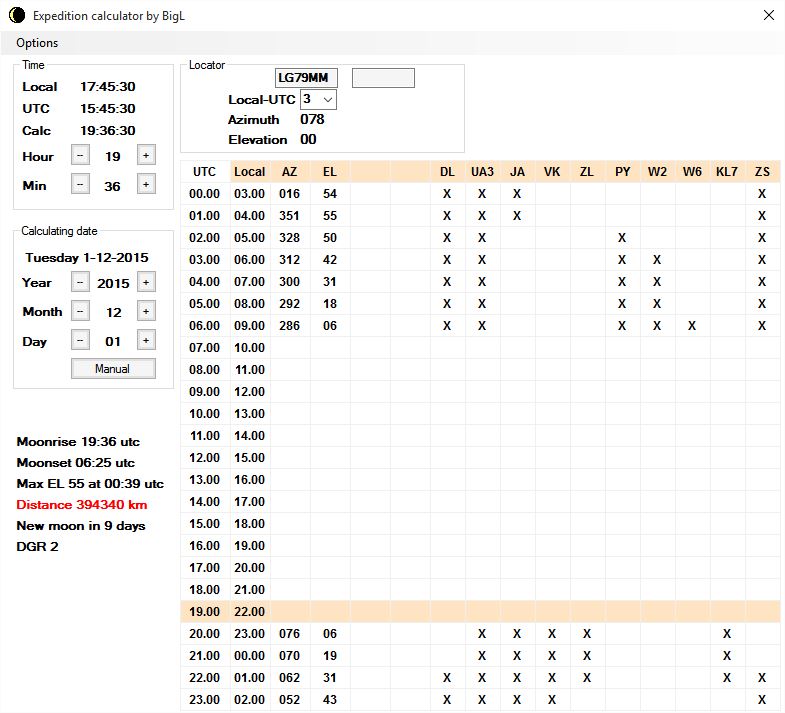This screenshot has width=785, height=713.
Task: Increase the Min value by one
Action: pyautogui.click(x=146, y=184)
